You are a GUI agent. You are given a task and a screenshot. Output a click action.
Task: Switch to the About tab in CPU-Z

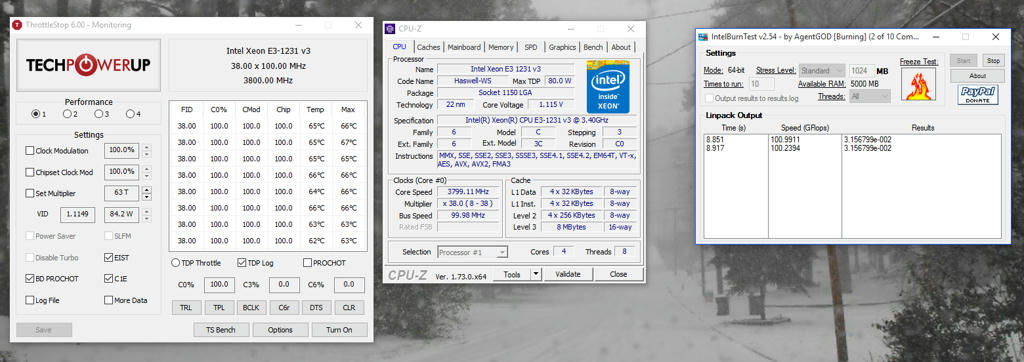coord(621,47)
